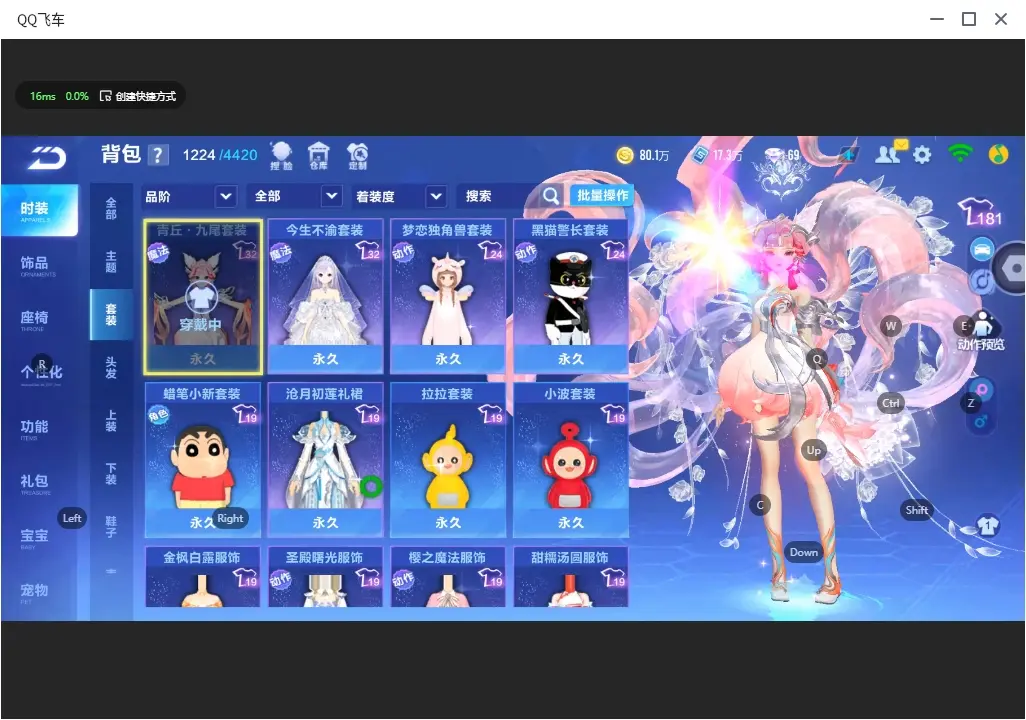Screen dimensions: 1026x720
Task: Click the search magnifier icon
Action: [x=551, y=196]
